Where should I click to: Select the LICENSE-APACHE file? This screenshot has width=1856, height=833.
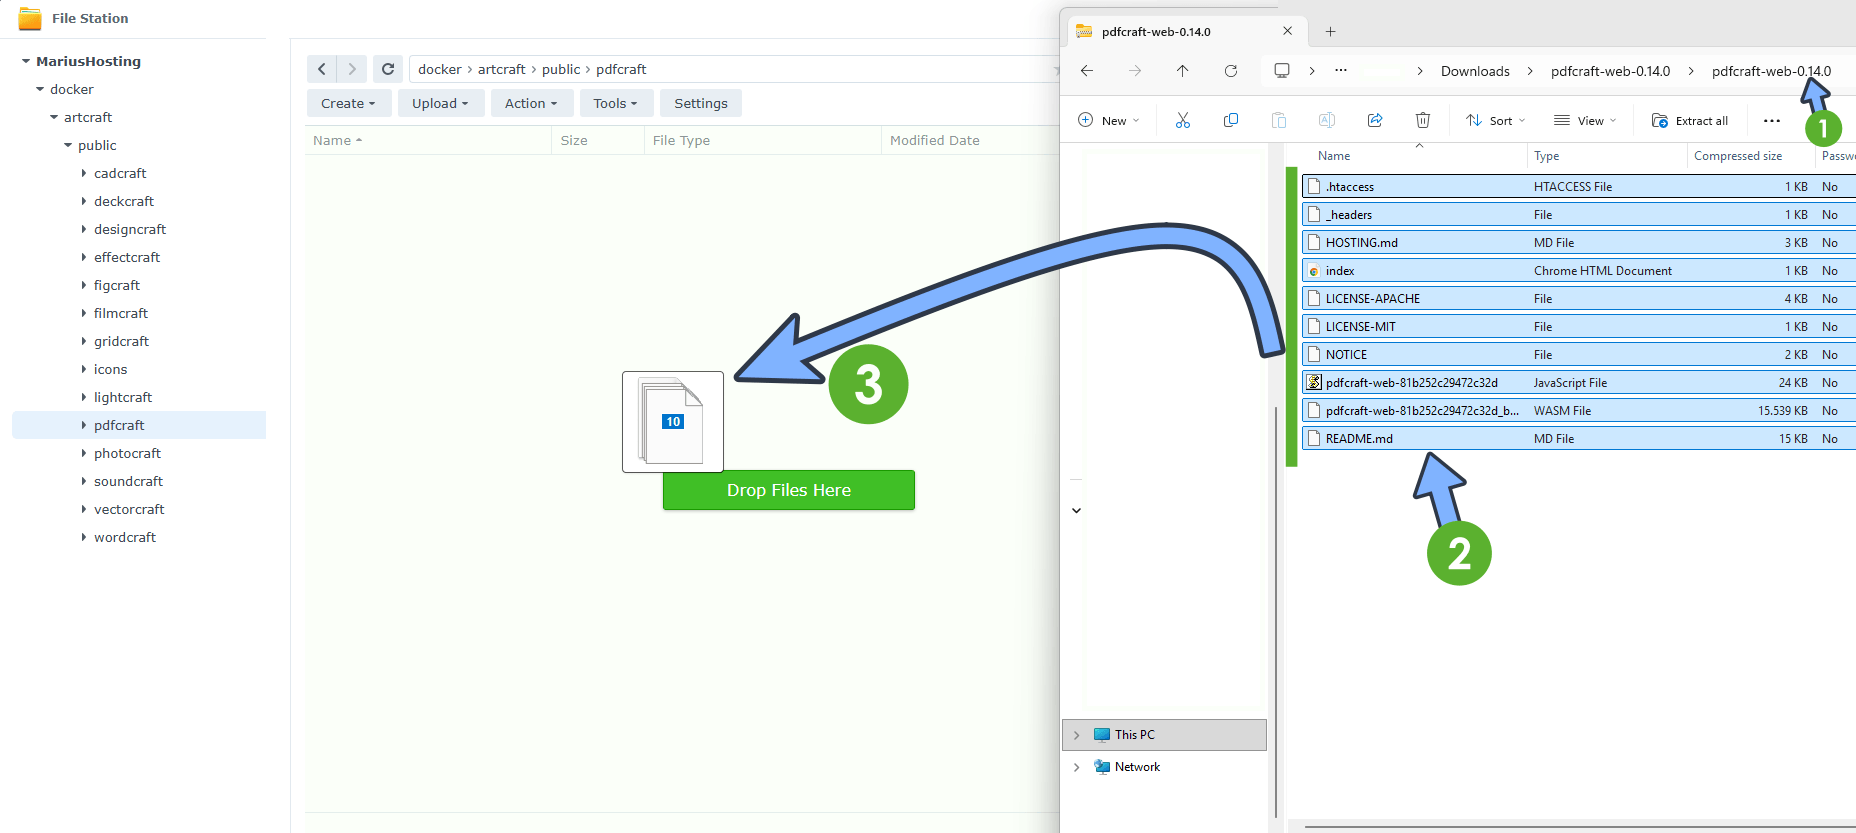(x=1578, y=299)
